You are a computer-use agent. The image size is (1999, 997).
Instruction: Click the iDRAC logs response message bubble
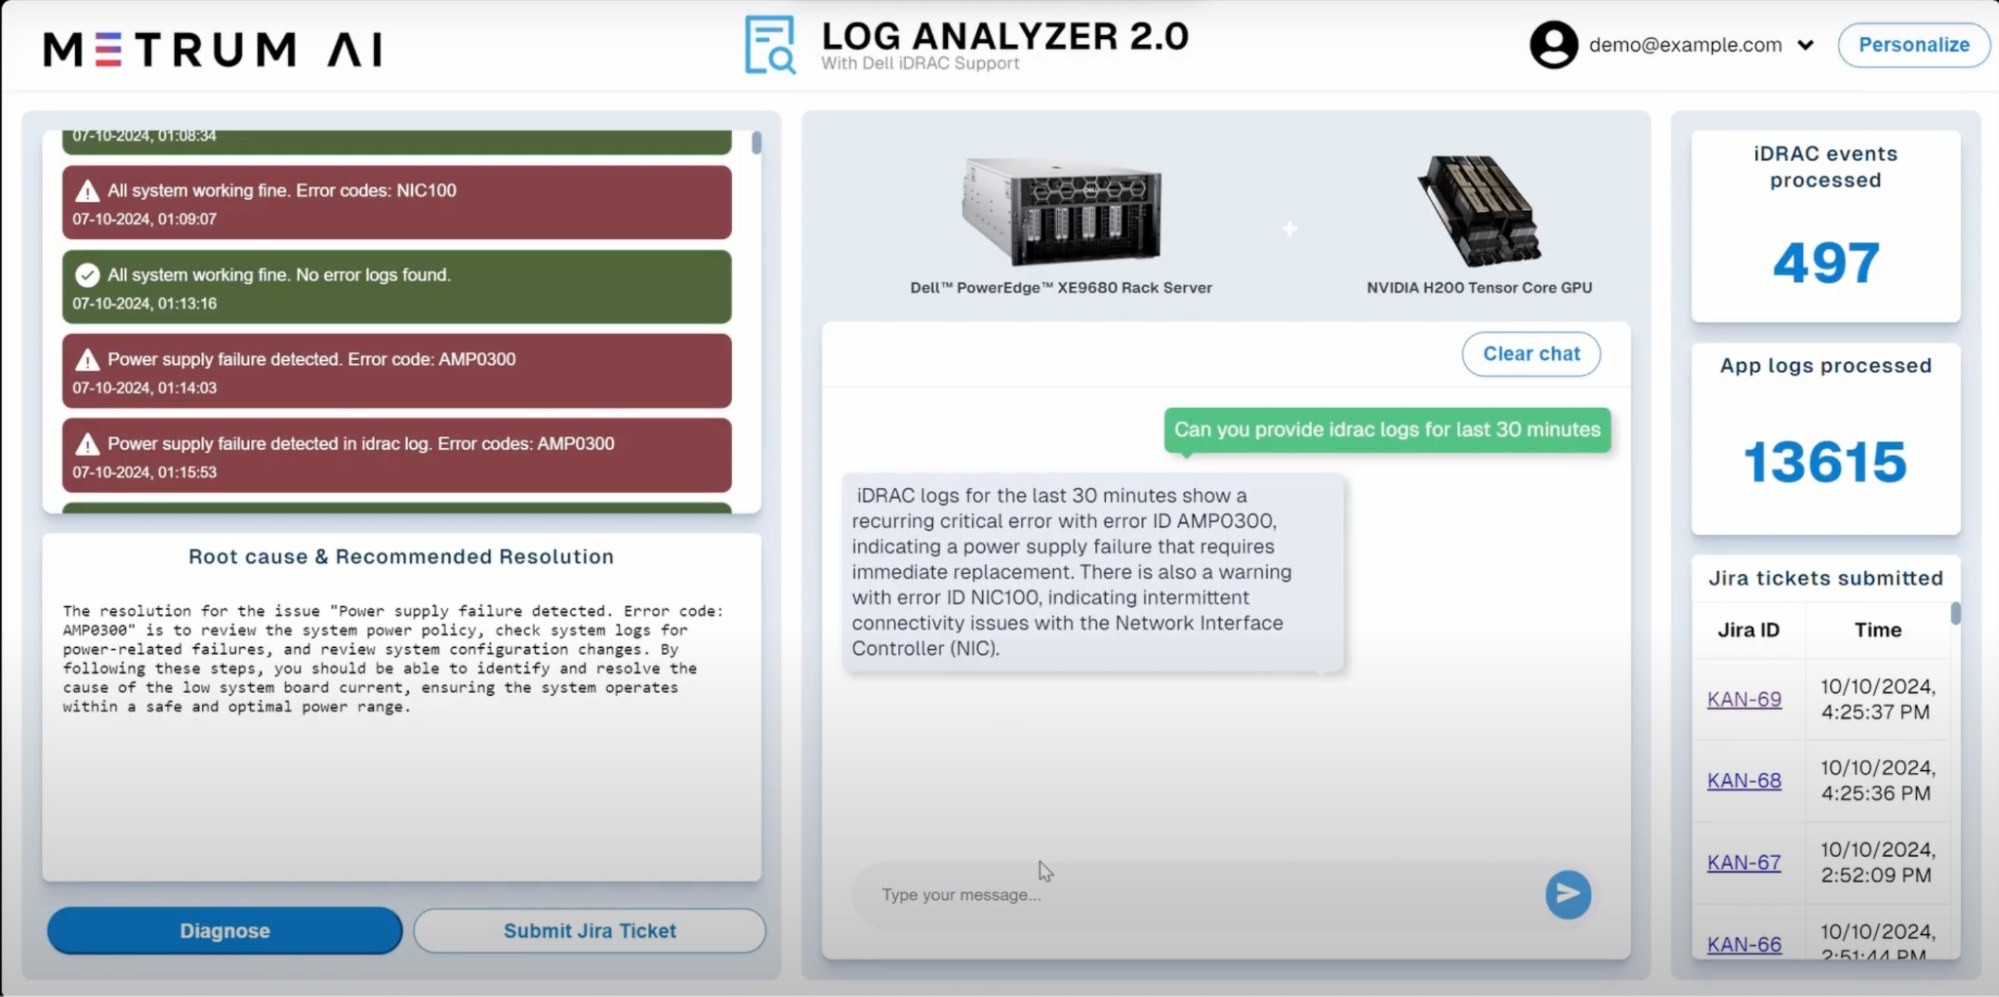1093,572
